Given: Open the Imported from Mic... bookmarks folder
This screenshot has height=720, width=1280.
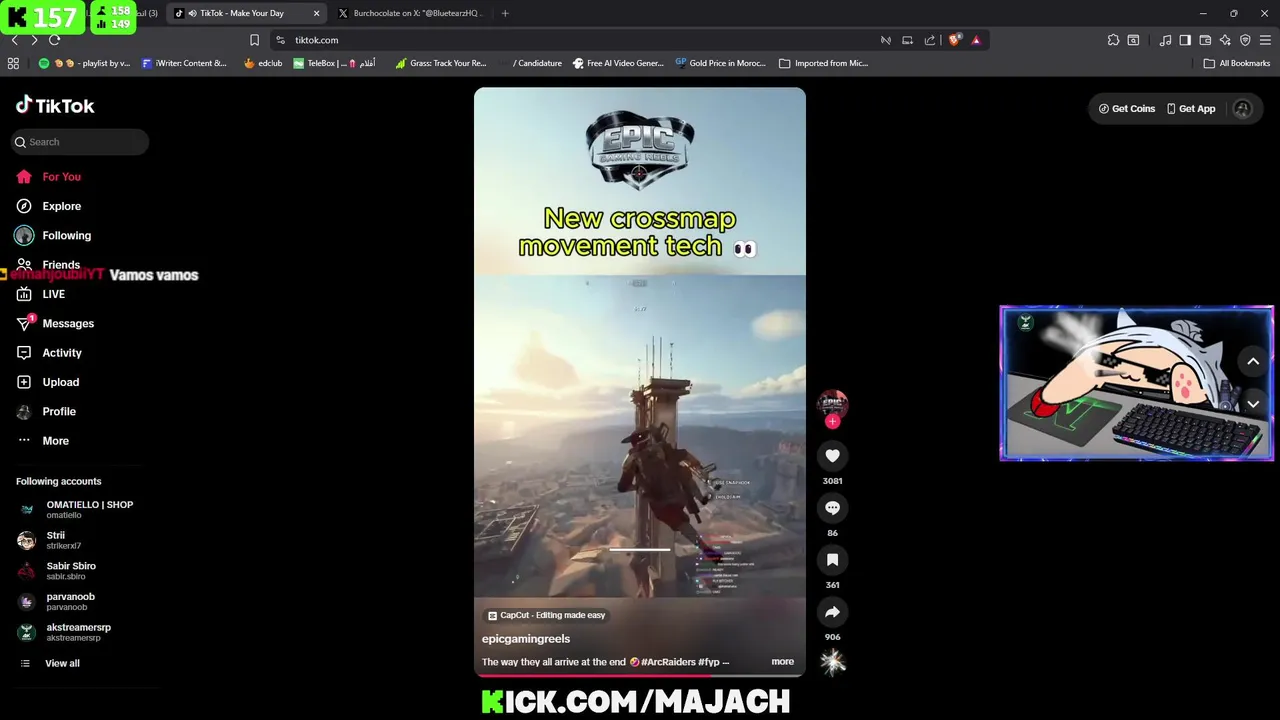Looking at the screenshot, I should tap(823, 63).
